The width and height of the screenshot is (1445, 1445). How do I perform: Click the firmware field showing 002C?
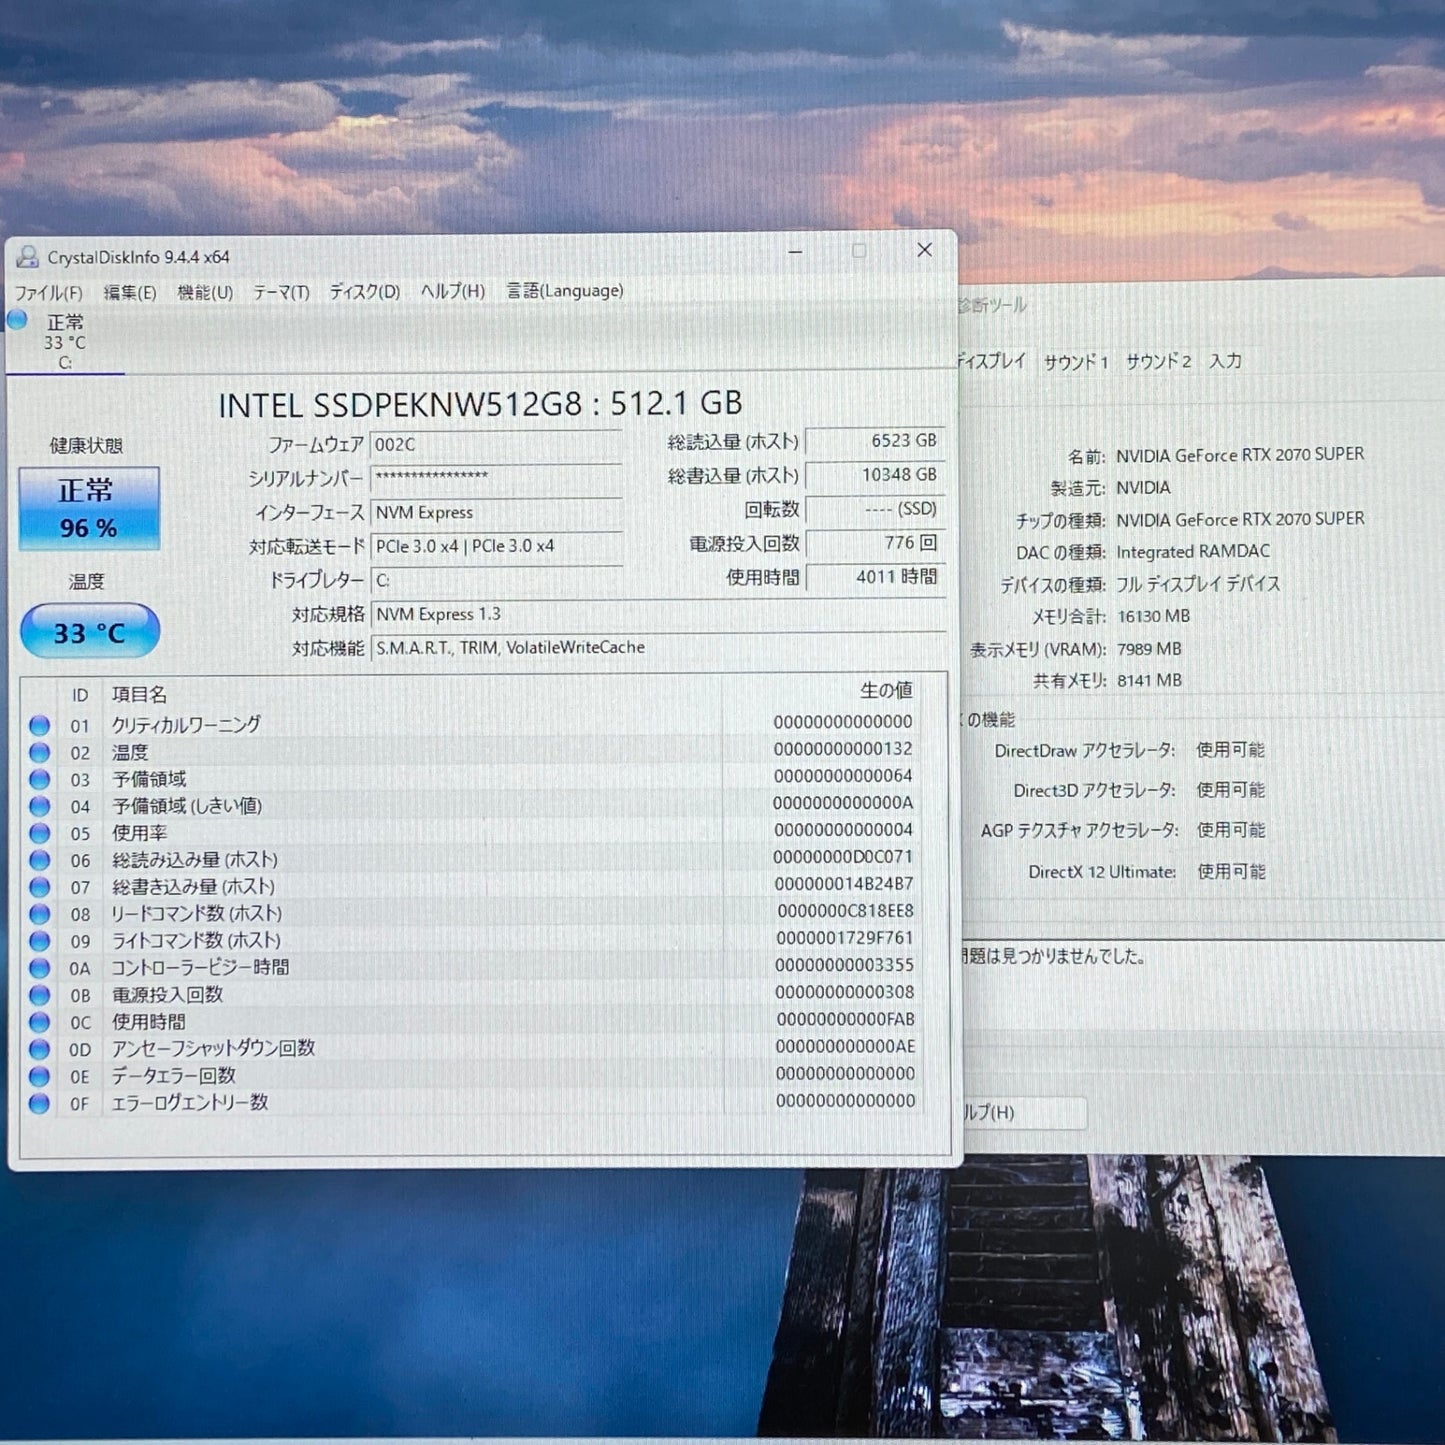point(496,445)
